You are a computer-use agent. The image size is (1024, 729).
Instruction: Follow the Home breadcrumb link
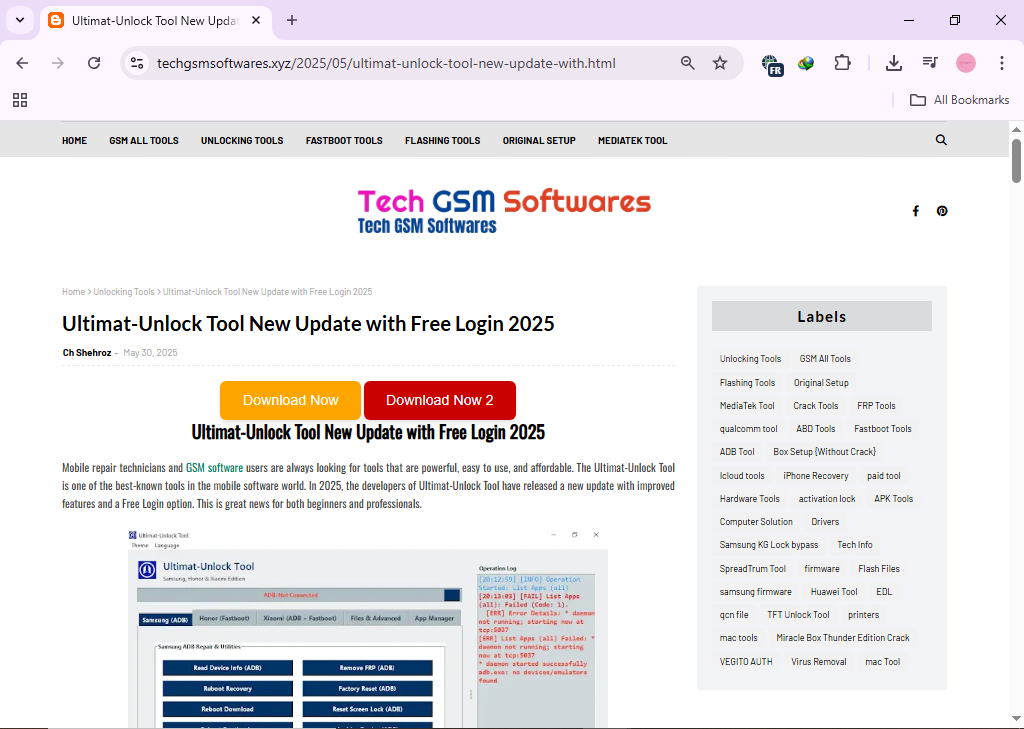pos(73,292)
